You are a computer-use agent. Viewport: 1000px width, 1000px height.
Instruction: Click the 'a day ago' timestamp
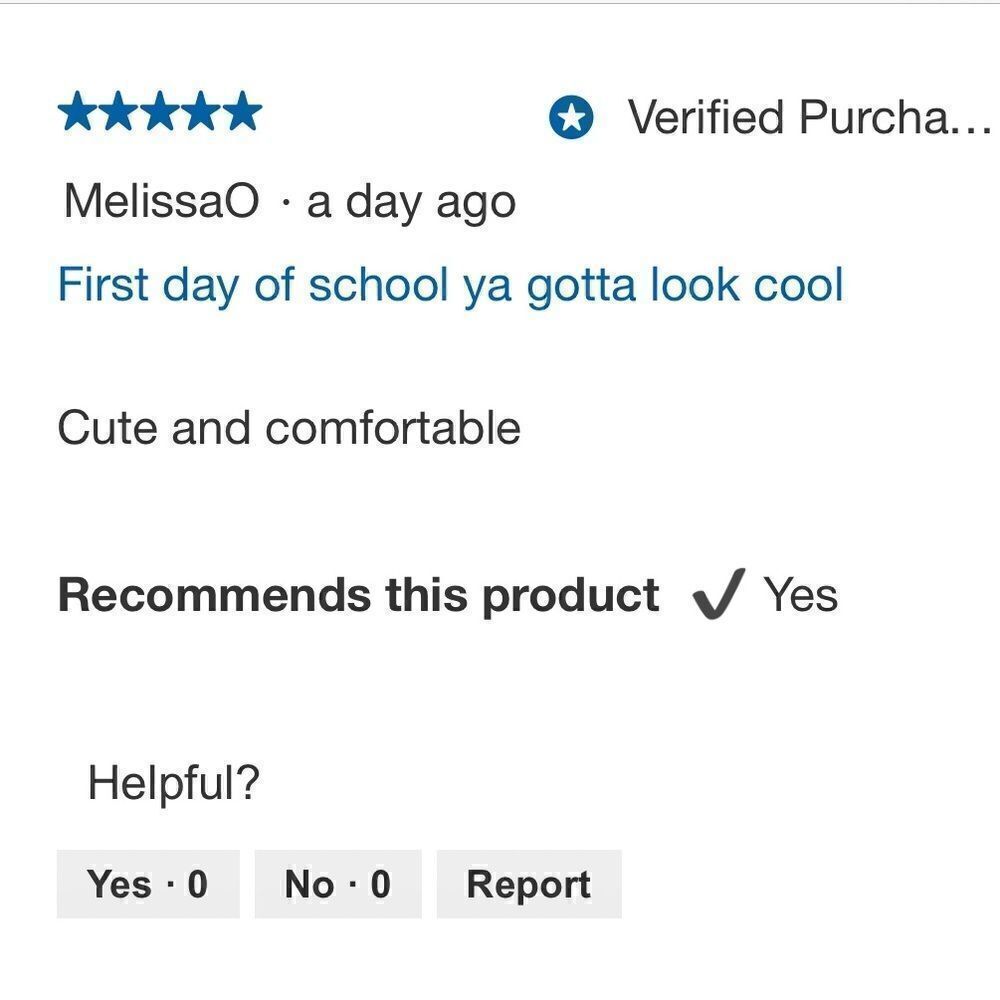click(411, 203)
